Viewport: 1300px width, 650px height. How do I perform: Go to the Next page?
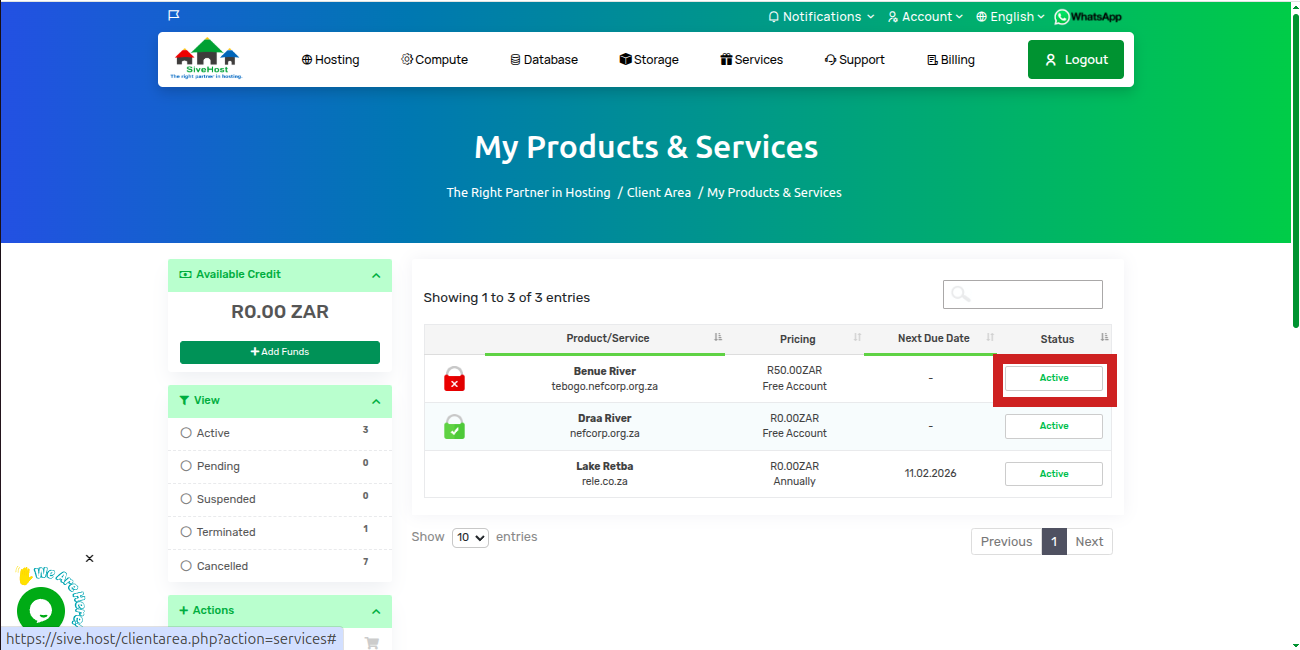pos(1089,542)
